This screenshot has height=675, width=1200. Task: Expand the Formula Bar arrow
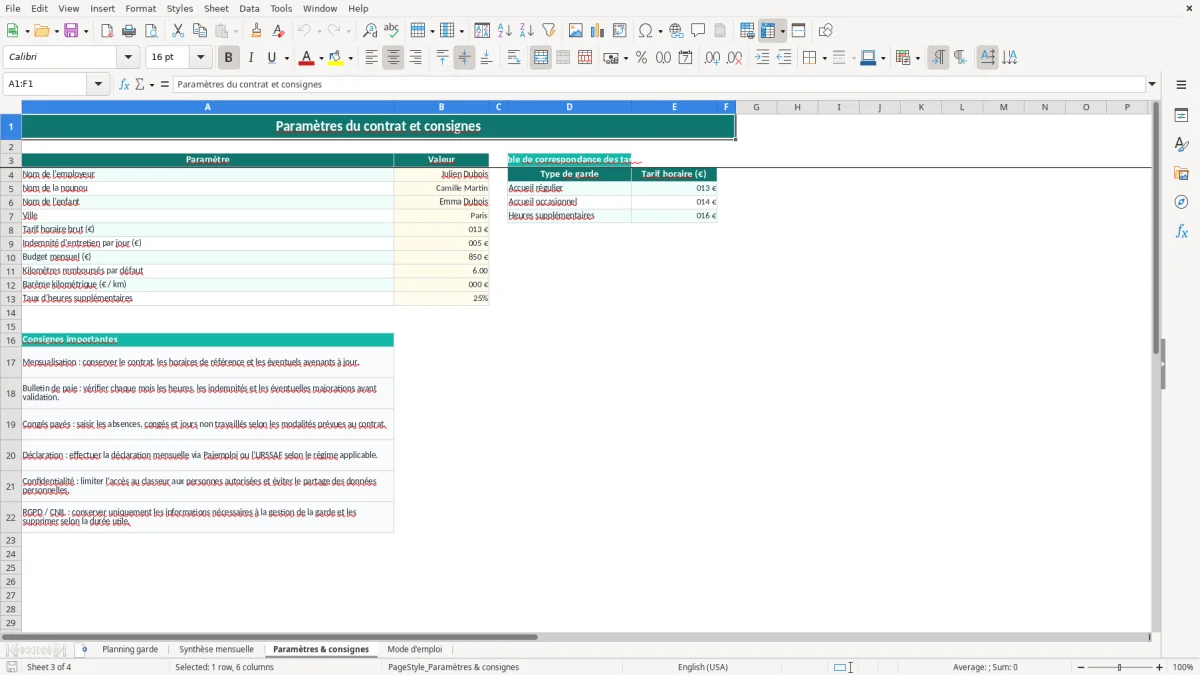(x=1152, y=84)
